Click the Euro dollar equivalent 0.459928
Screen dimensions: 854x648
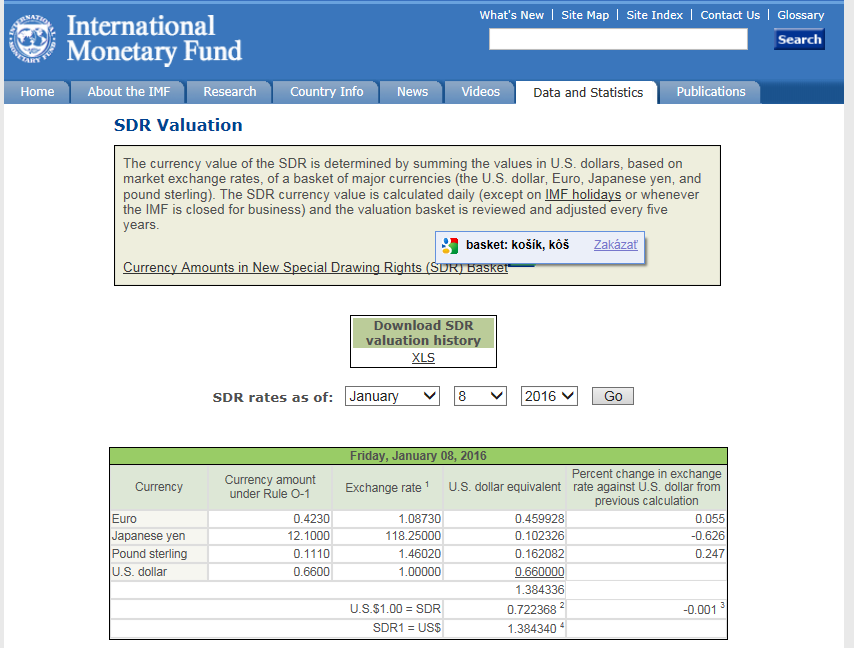tap(539, 519)
